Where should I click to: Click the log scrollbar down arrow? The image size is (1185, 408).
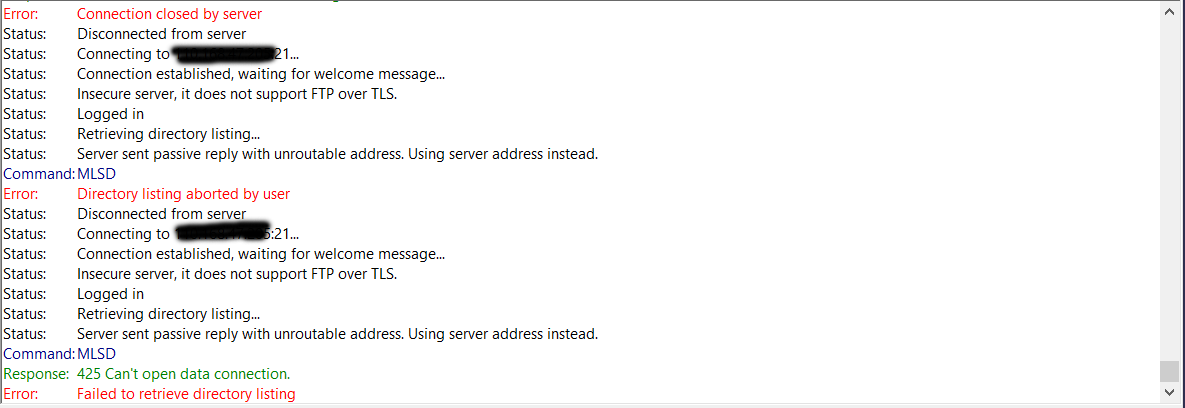click(x=1169, y=393)
